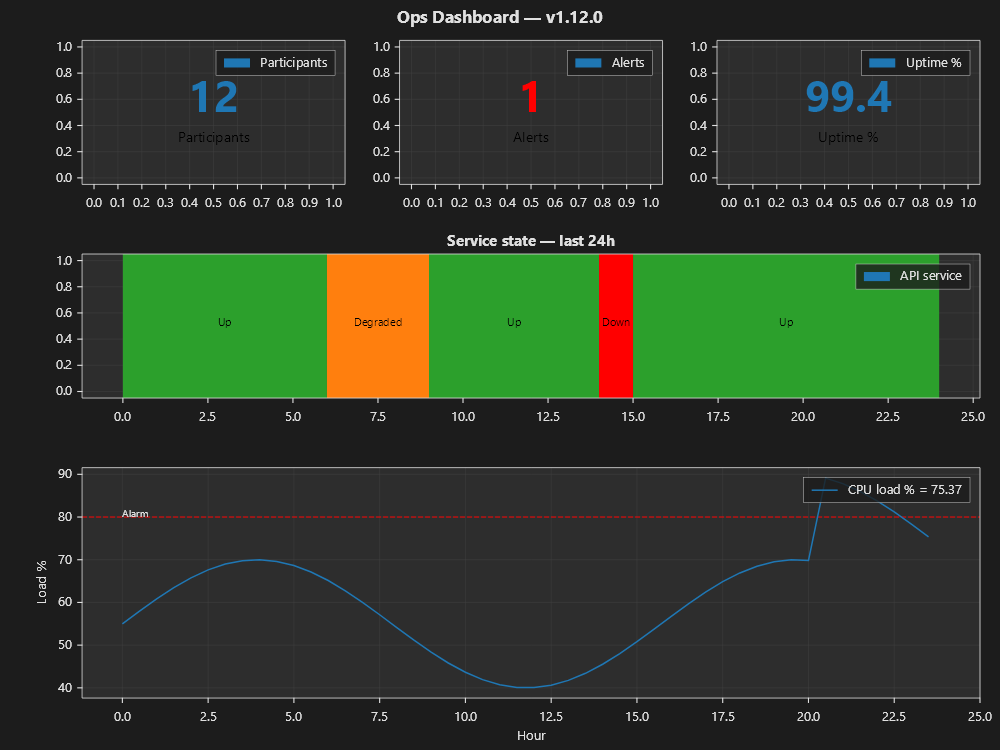This screenshot has width=1000, height=750.
Task: Click the Alerts legend color swatch
Action: point(588,63)
